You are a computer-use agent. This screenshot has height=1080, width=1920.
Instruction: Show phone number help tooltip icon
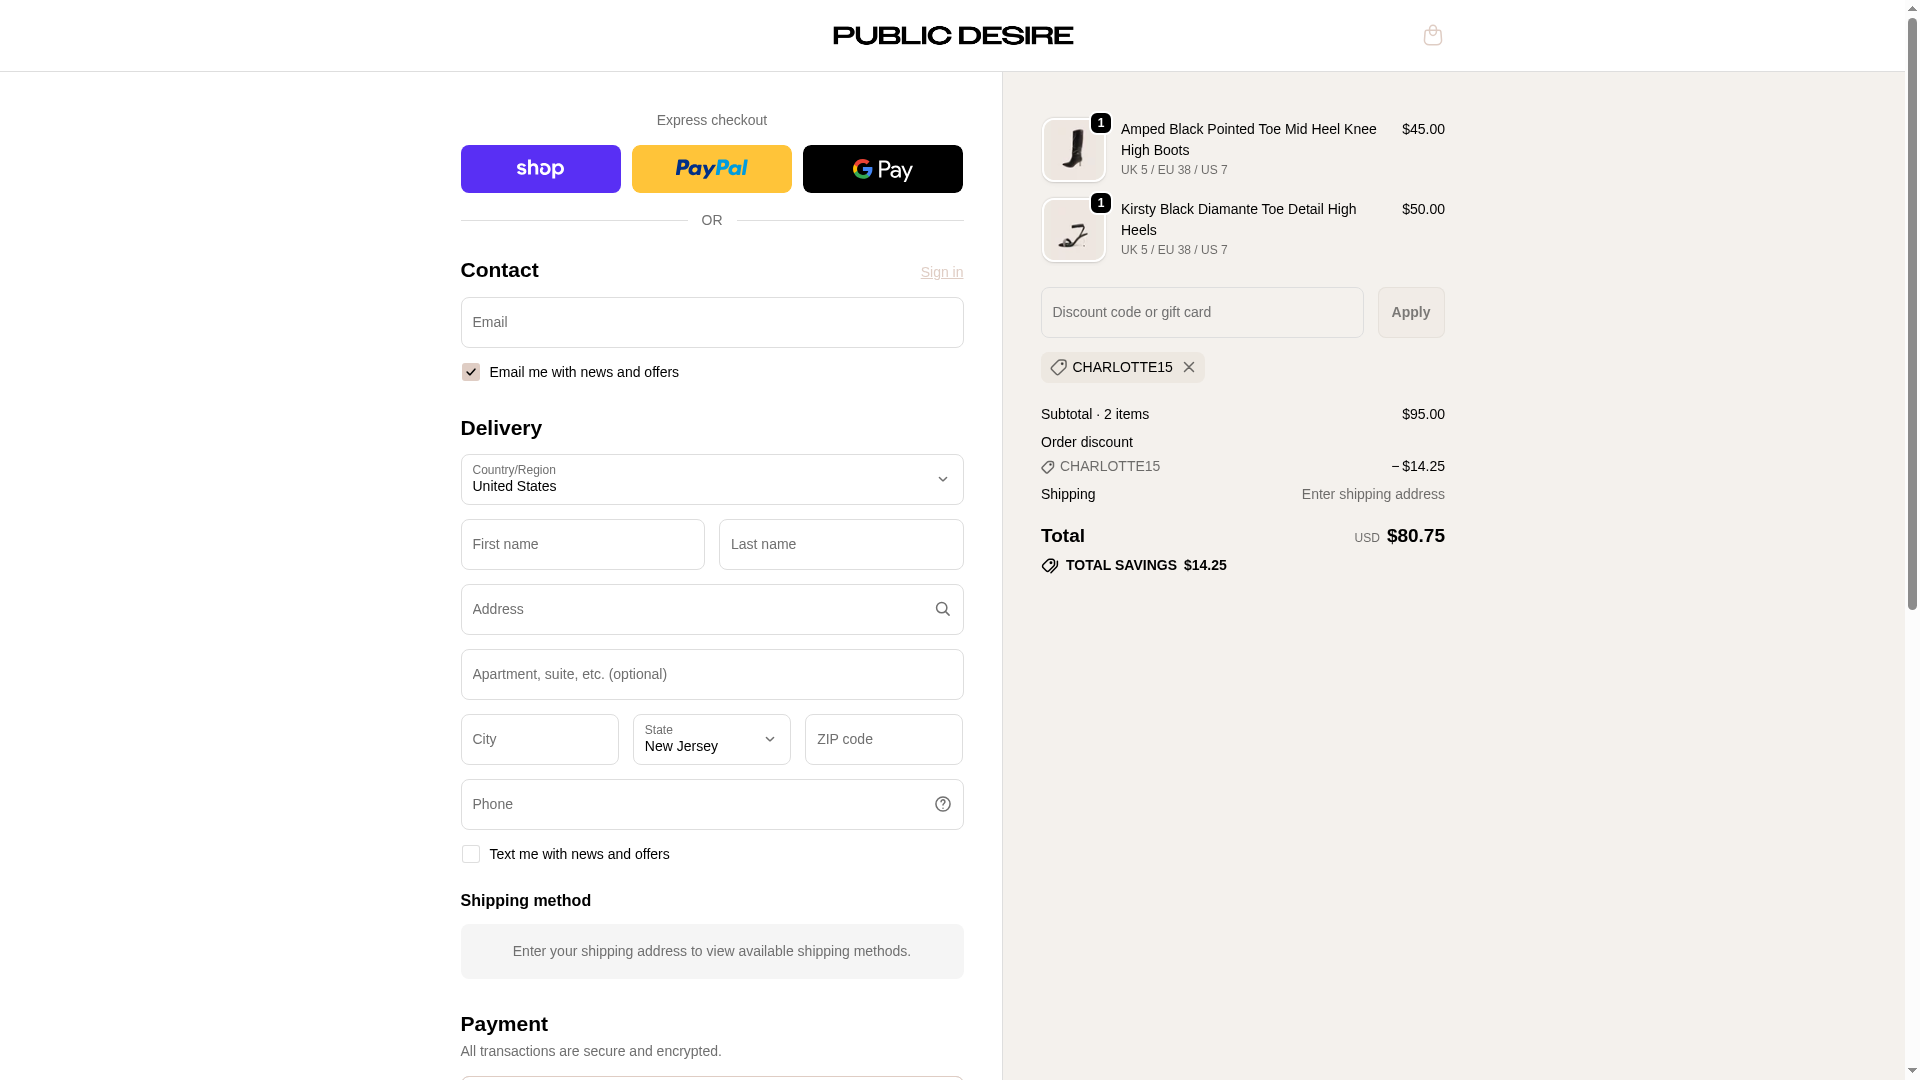point(942,804)
